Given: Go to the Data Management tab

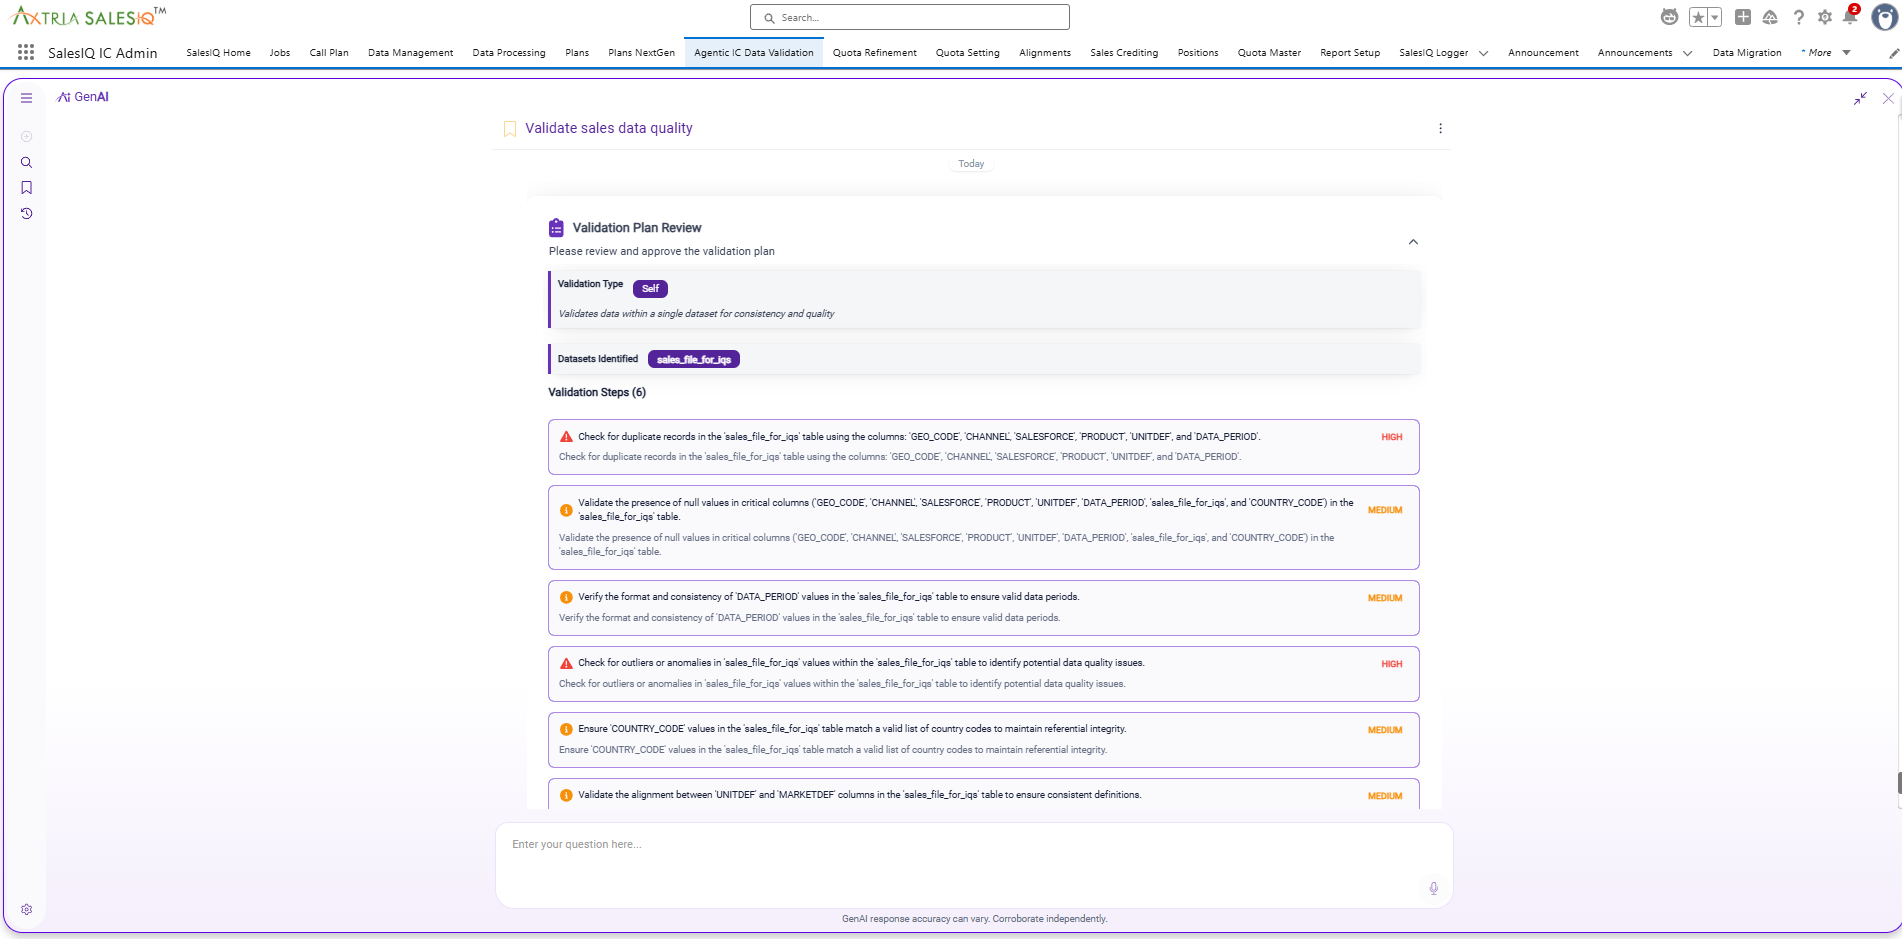Looking at the screenshot, I should 410,53.
